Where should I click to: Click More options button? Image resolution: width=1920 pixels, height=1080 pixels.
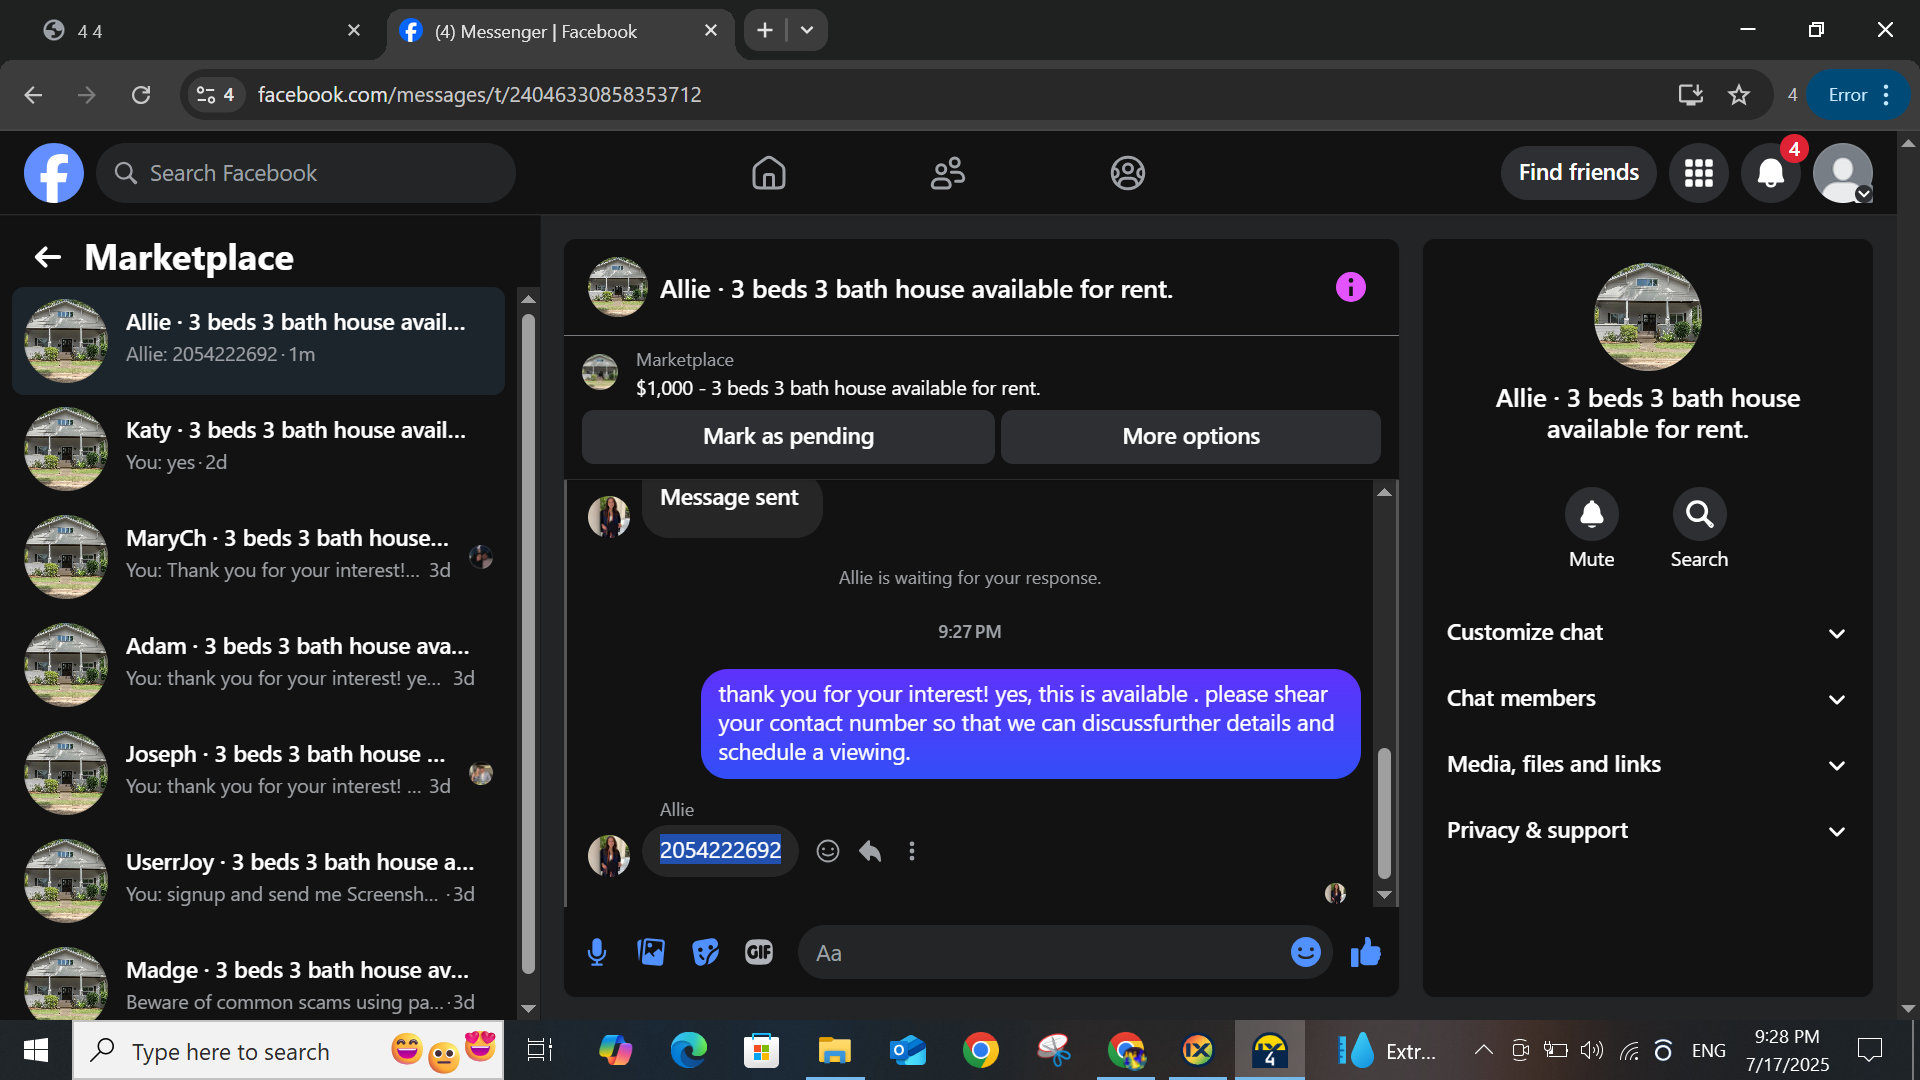point(1191,437)
